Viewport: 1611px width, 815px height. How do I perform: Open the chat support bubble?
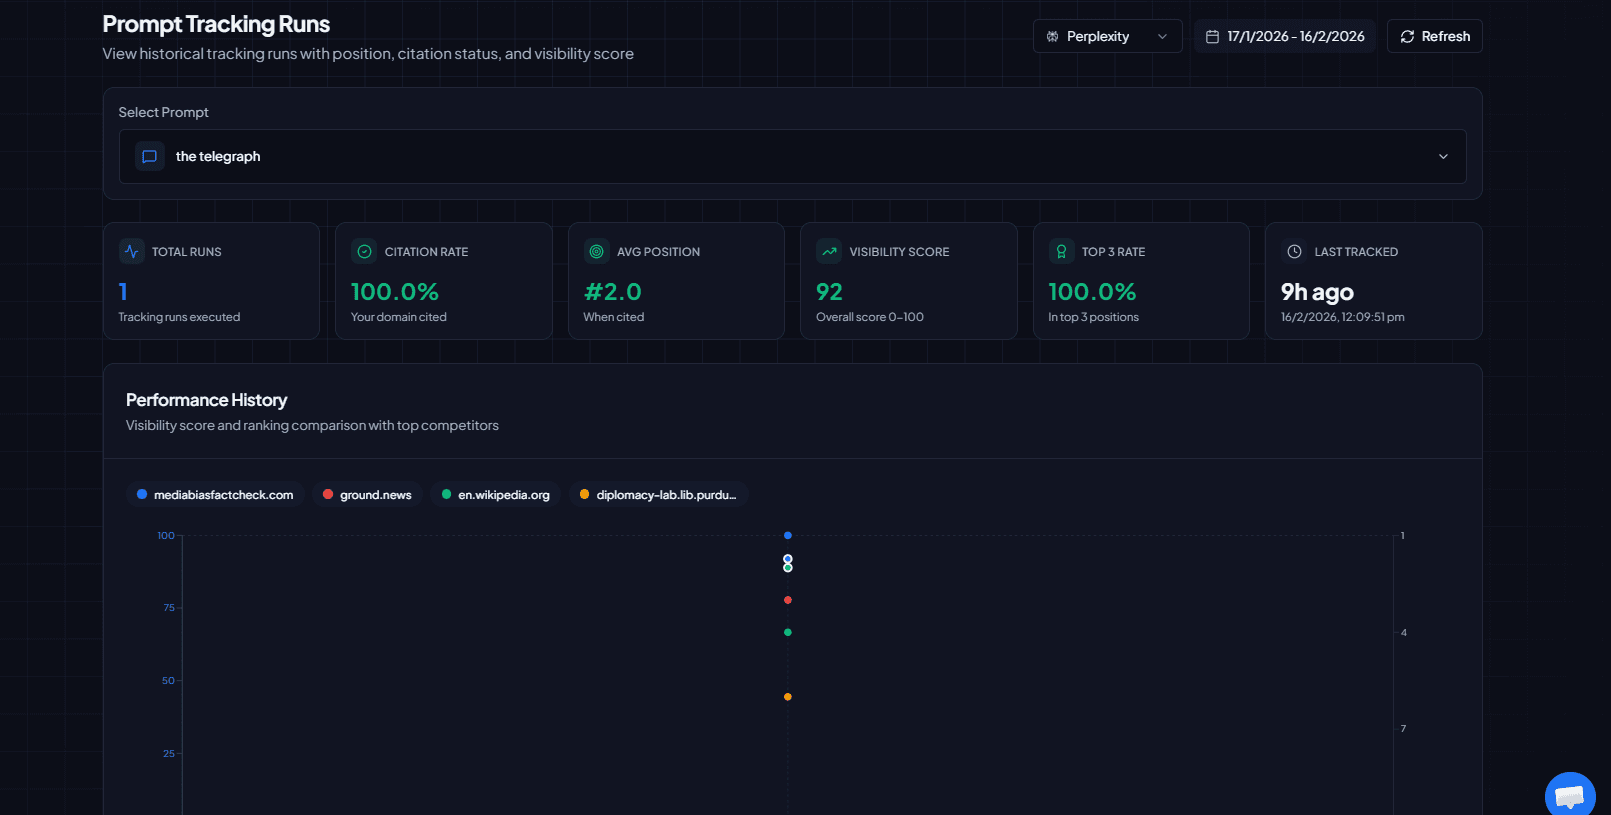(x=1569, y=795)
